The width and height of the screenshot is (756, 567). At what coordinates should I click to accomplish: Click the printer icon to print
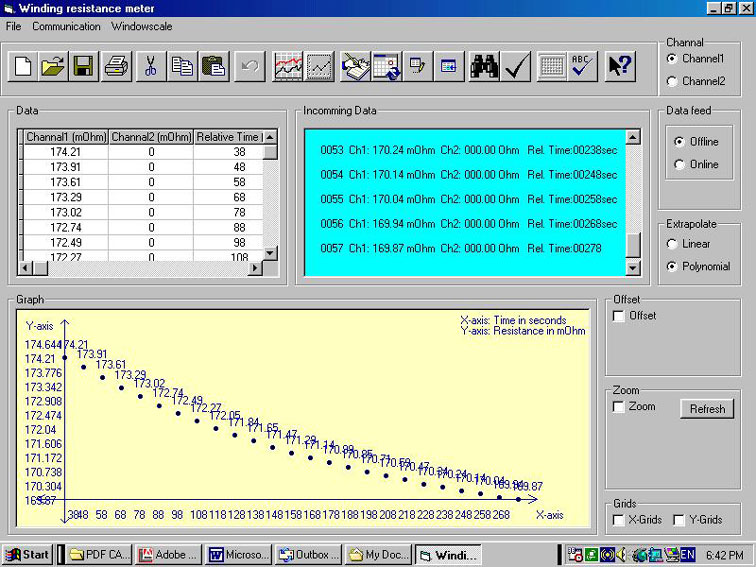pos(116,66)
